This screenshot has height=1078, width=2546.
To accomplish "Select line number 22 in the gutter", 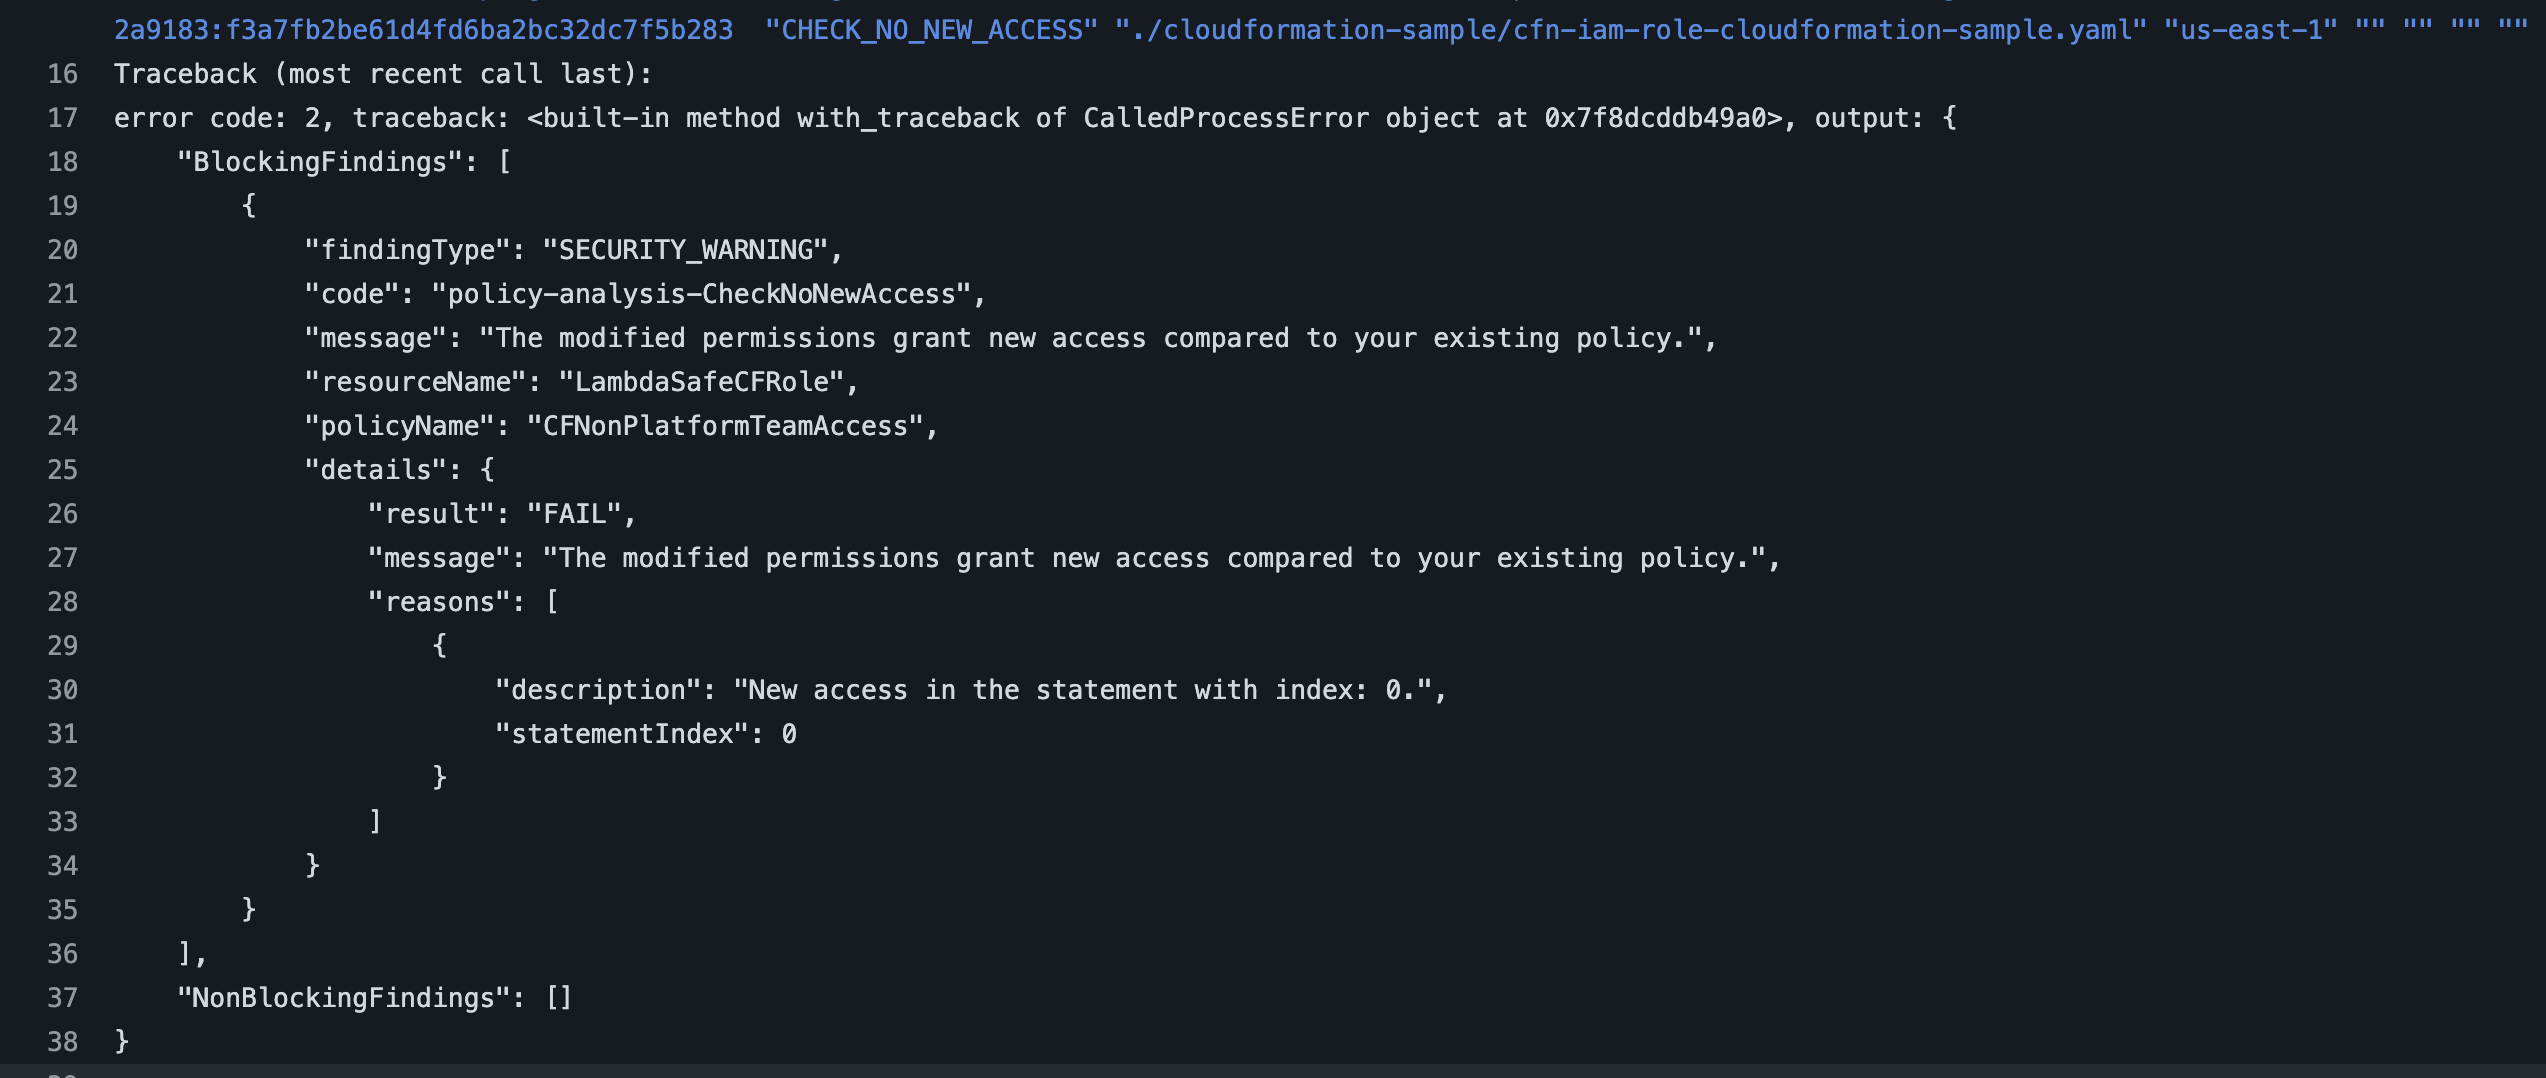I will (x=62, y=338).
